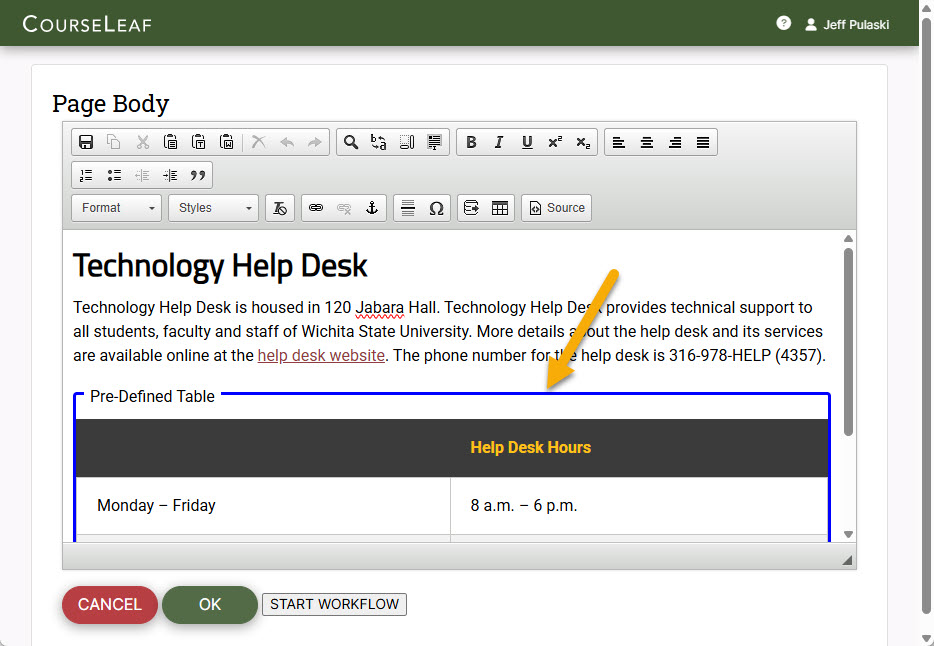
Task: Click the Save icon in editor toolbar
Action: [86, 142]
